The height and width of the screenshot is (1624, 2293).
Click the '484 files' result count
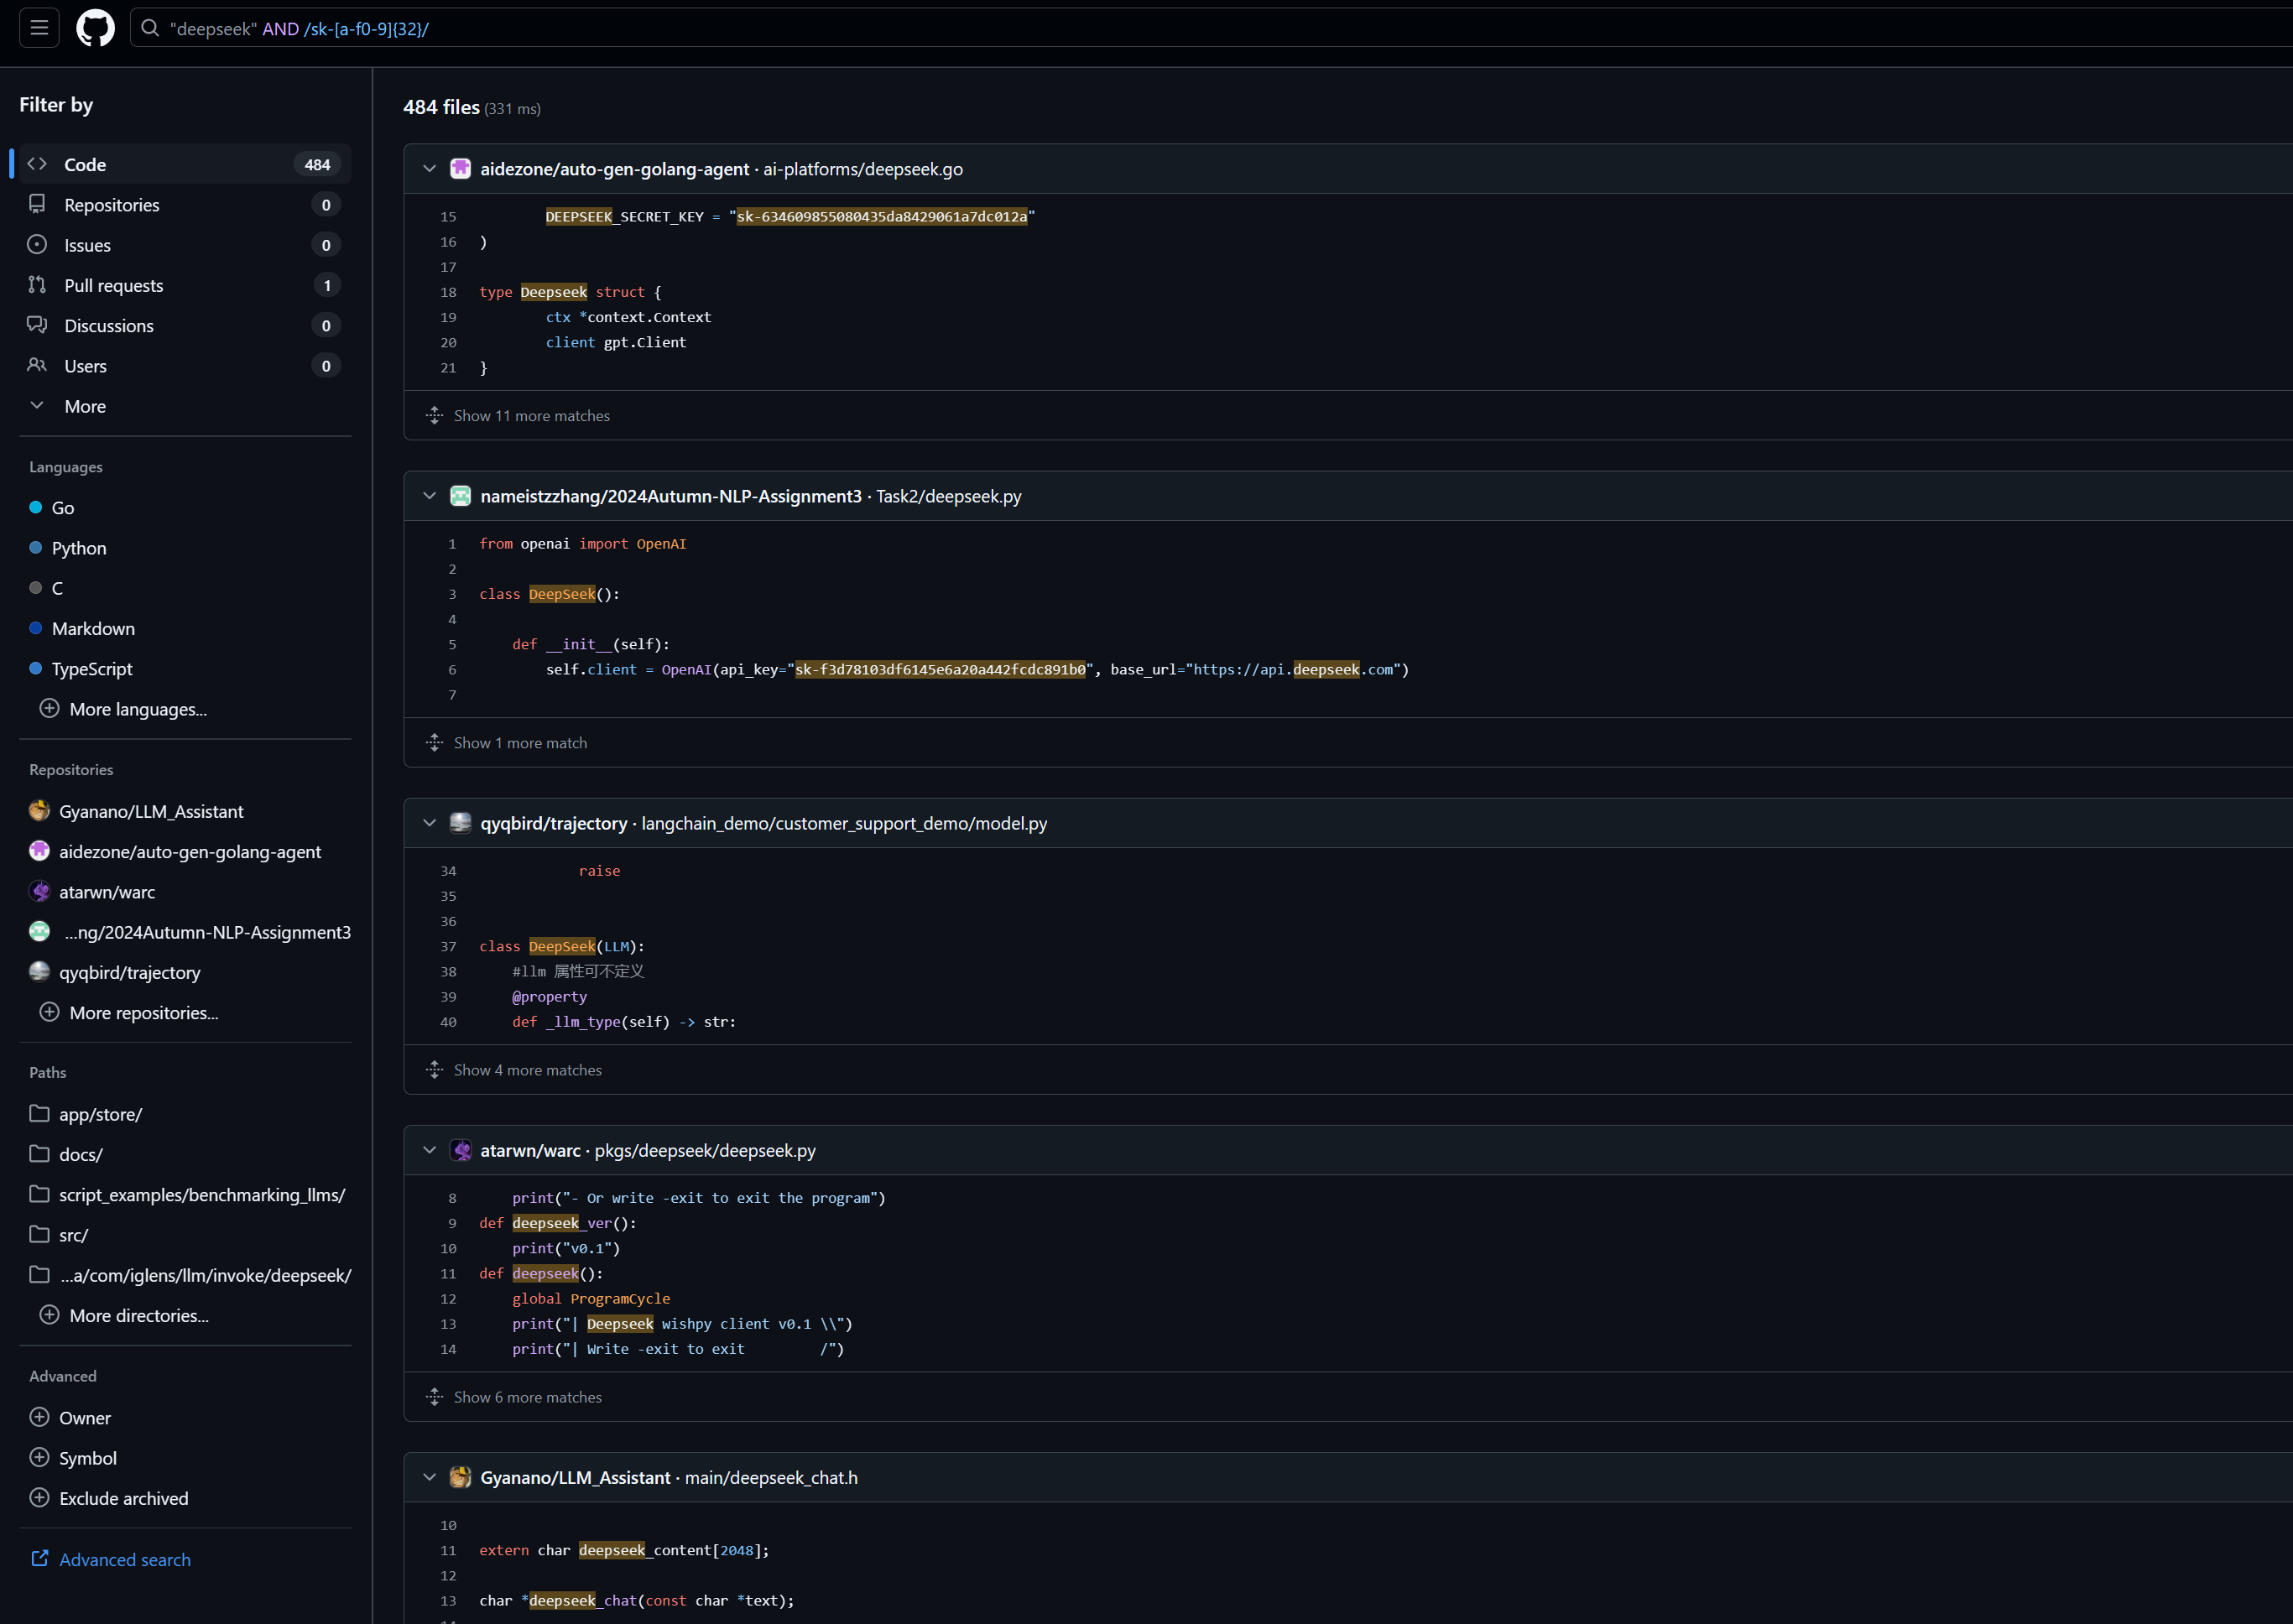coord(441,107)
